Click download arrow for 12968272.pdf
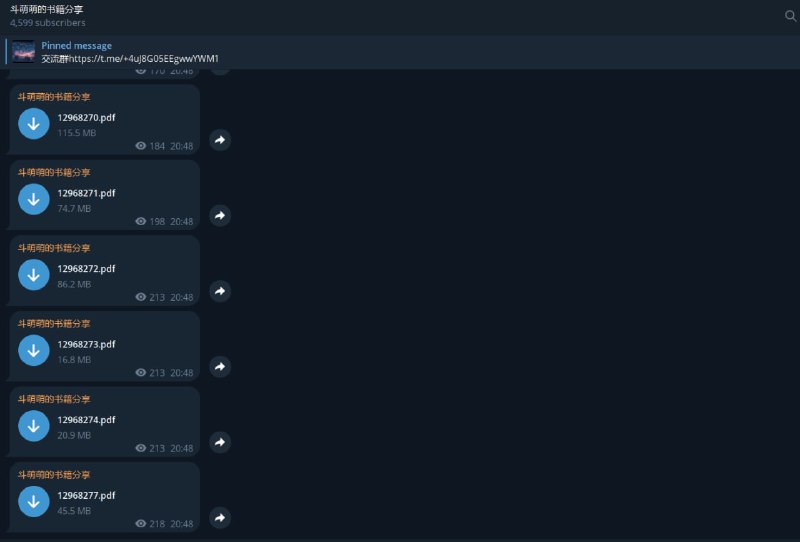The height and width of the screenshot is (542, 800). [33, 275]
